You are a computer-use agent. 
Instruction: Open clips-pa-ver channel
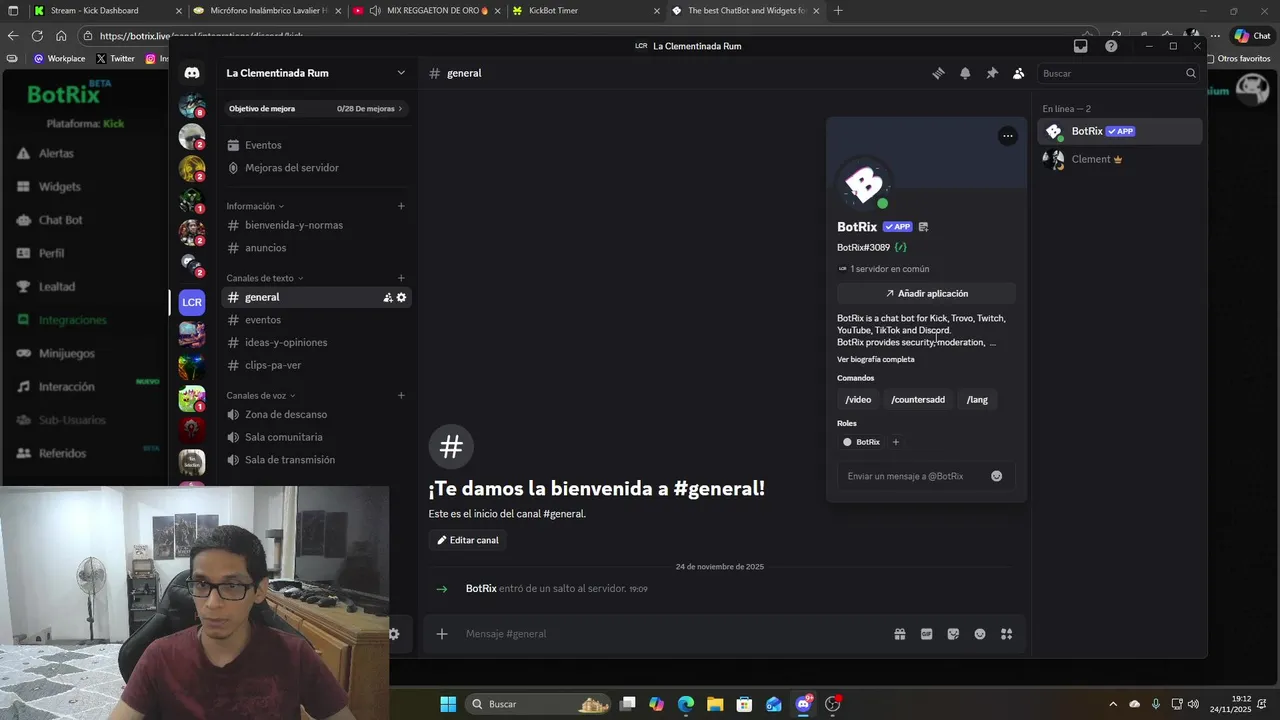[x=315, y=365]
